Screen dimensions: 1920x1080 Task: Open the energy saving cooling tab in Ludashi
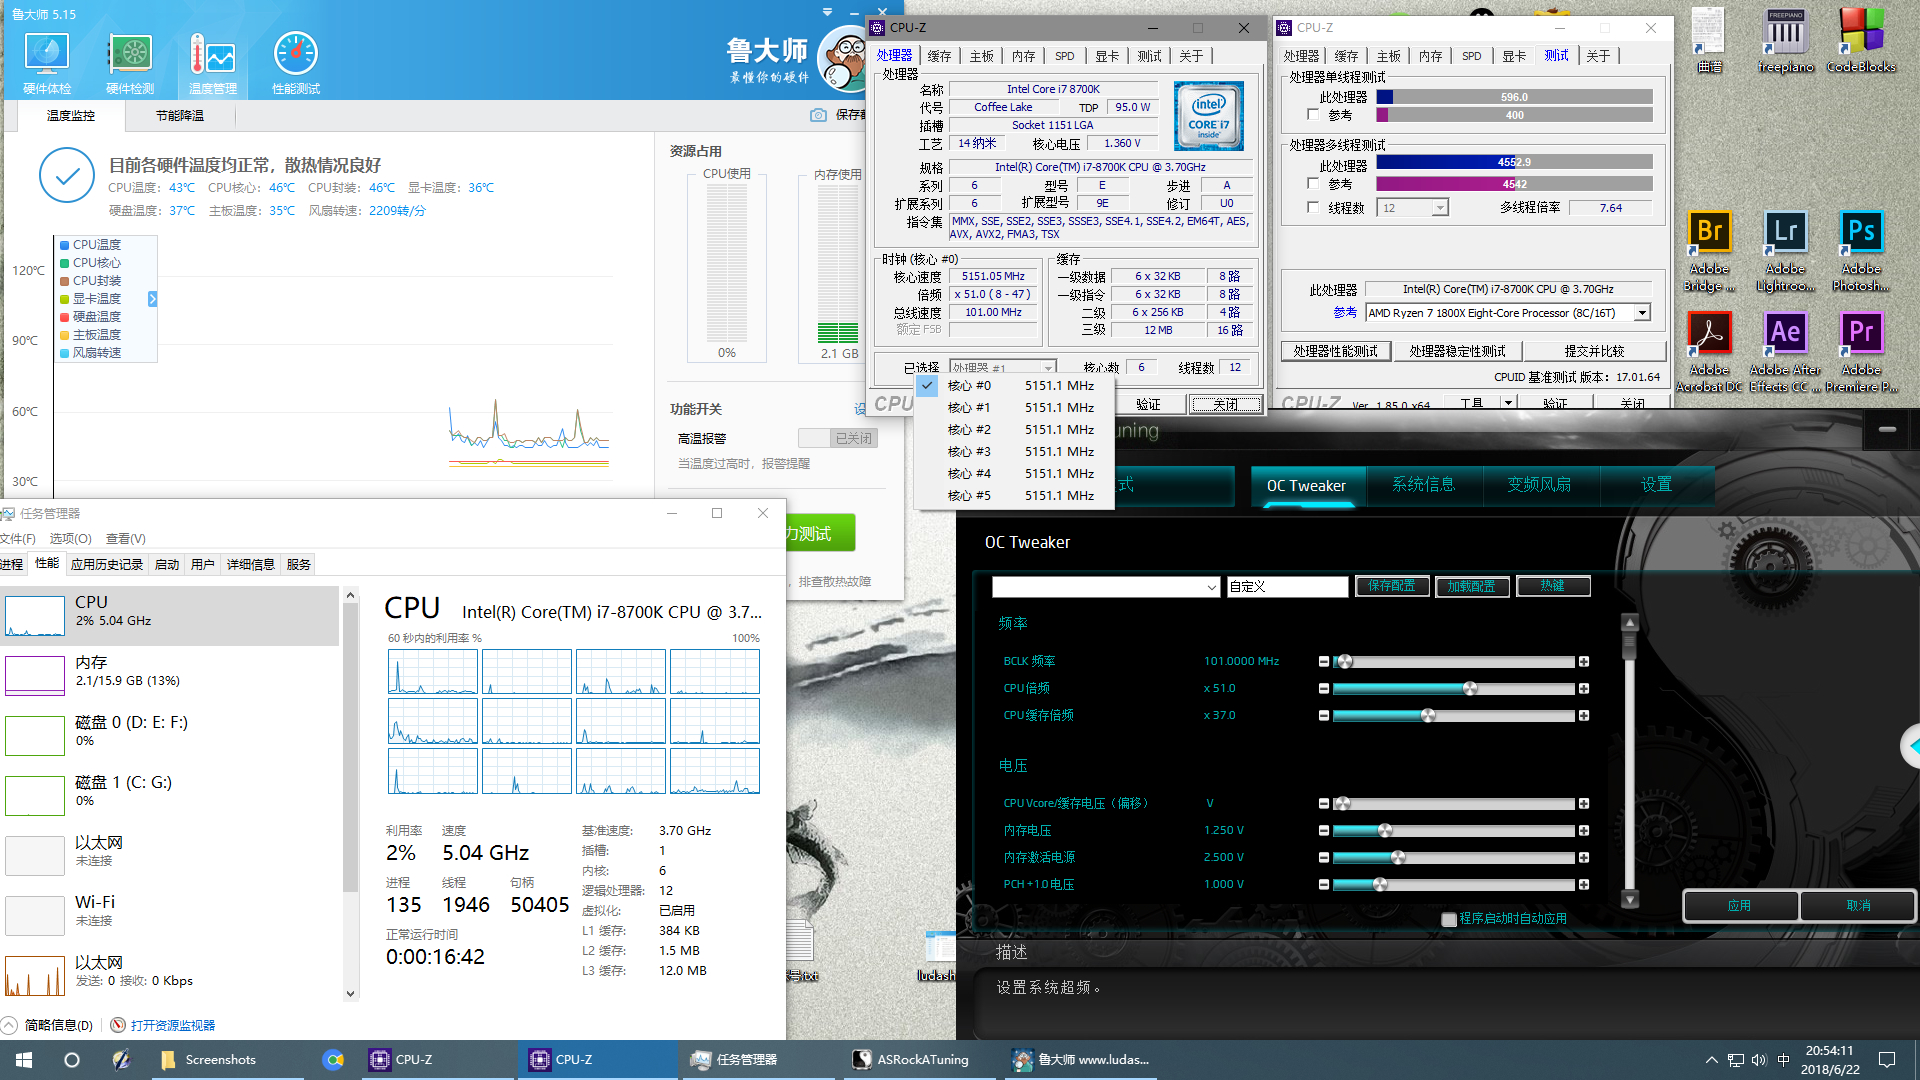pos(180,116)
